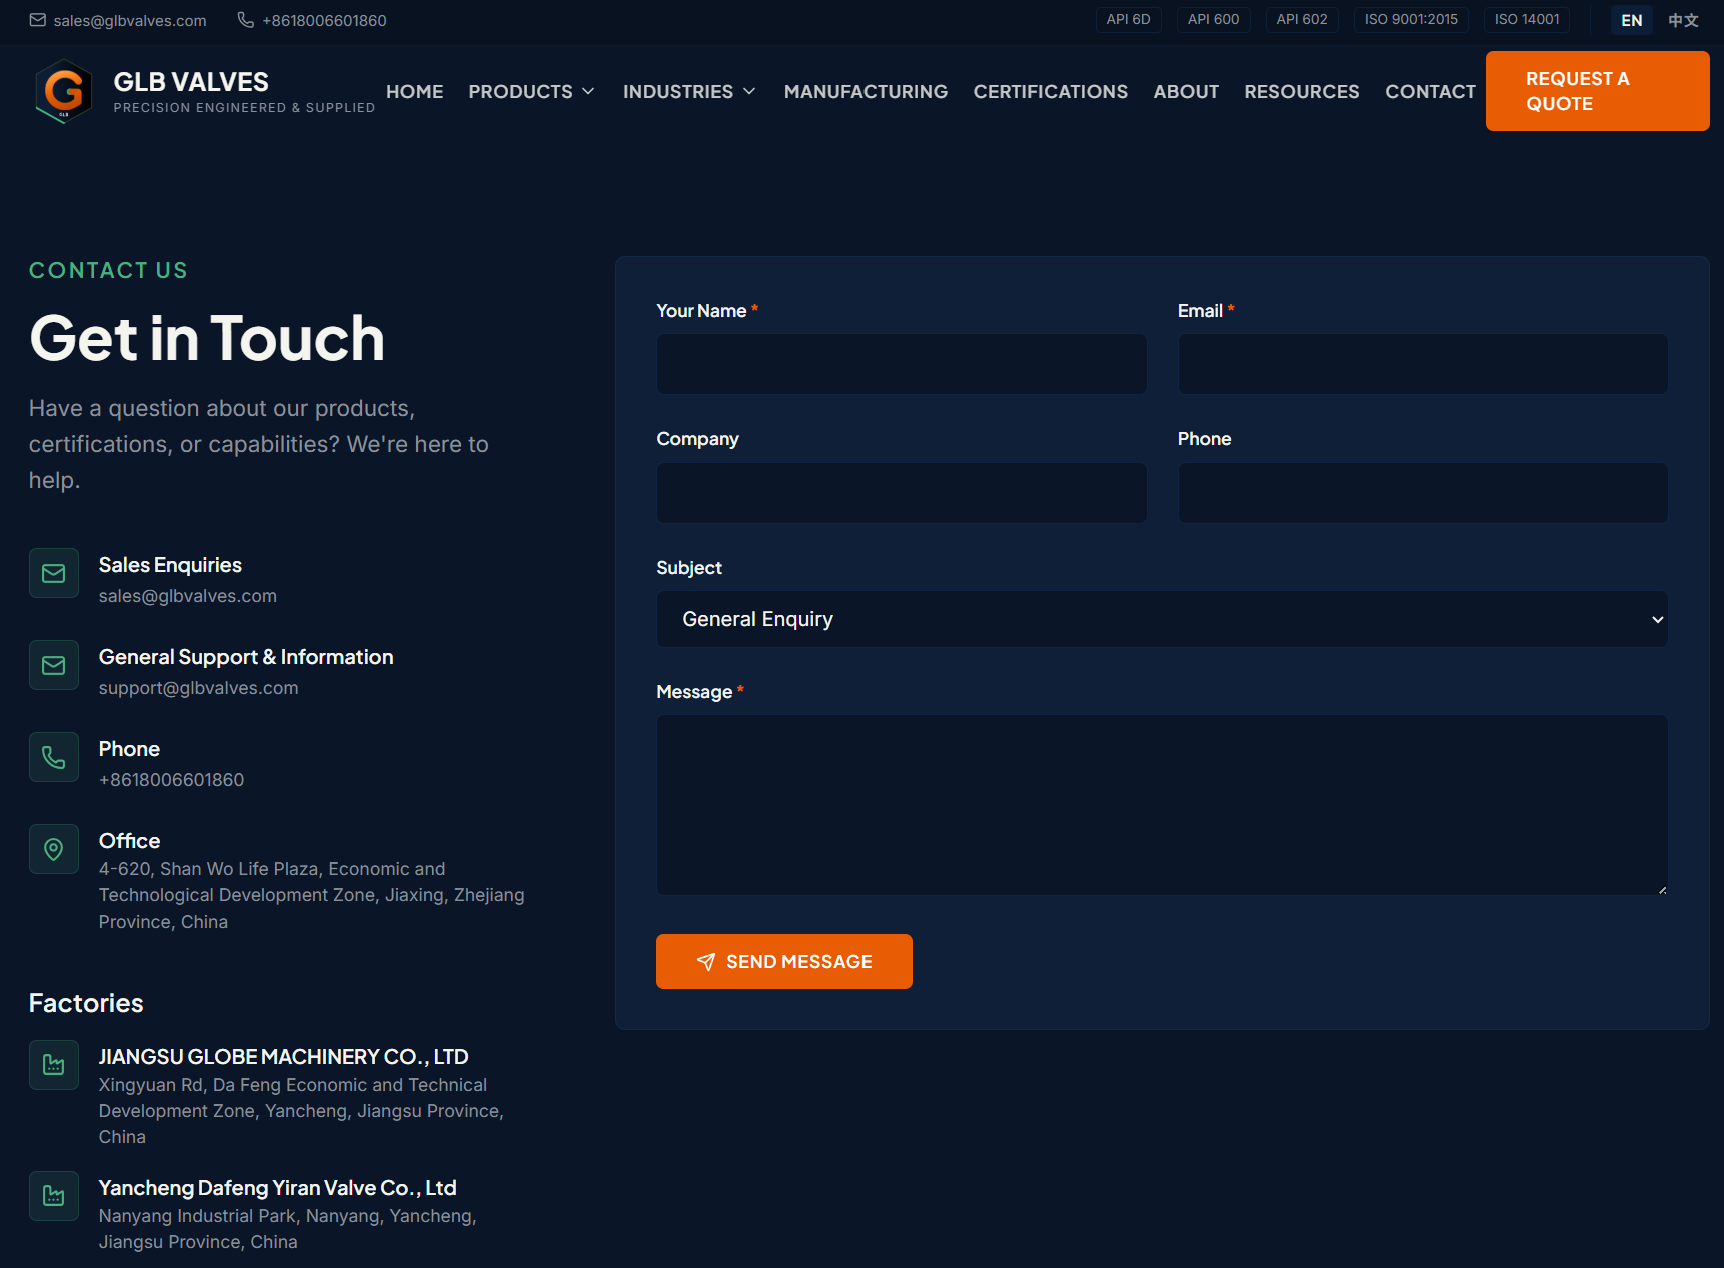Click the Jiangsu Globe Machinery factory icon
Screen dimensions: 1724x1268
click(x=54, y=1065)
